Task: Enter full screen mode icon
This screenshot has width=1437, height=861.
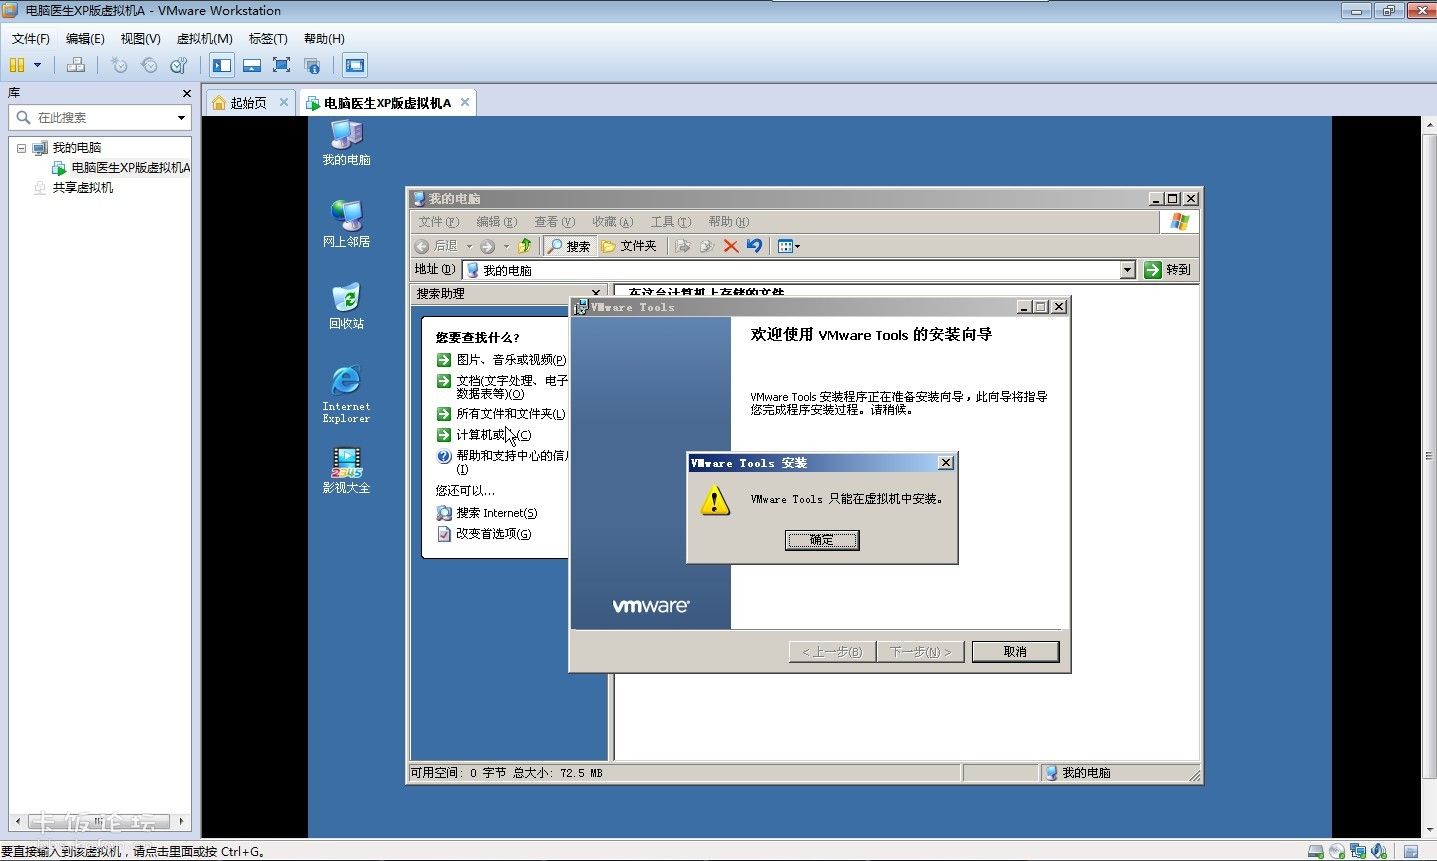Action: click(x=282, y=65)
